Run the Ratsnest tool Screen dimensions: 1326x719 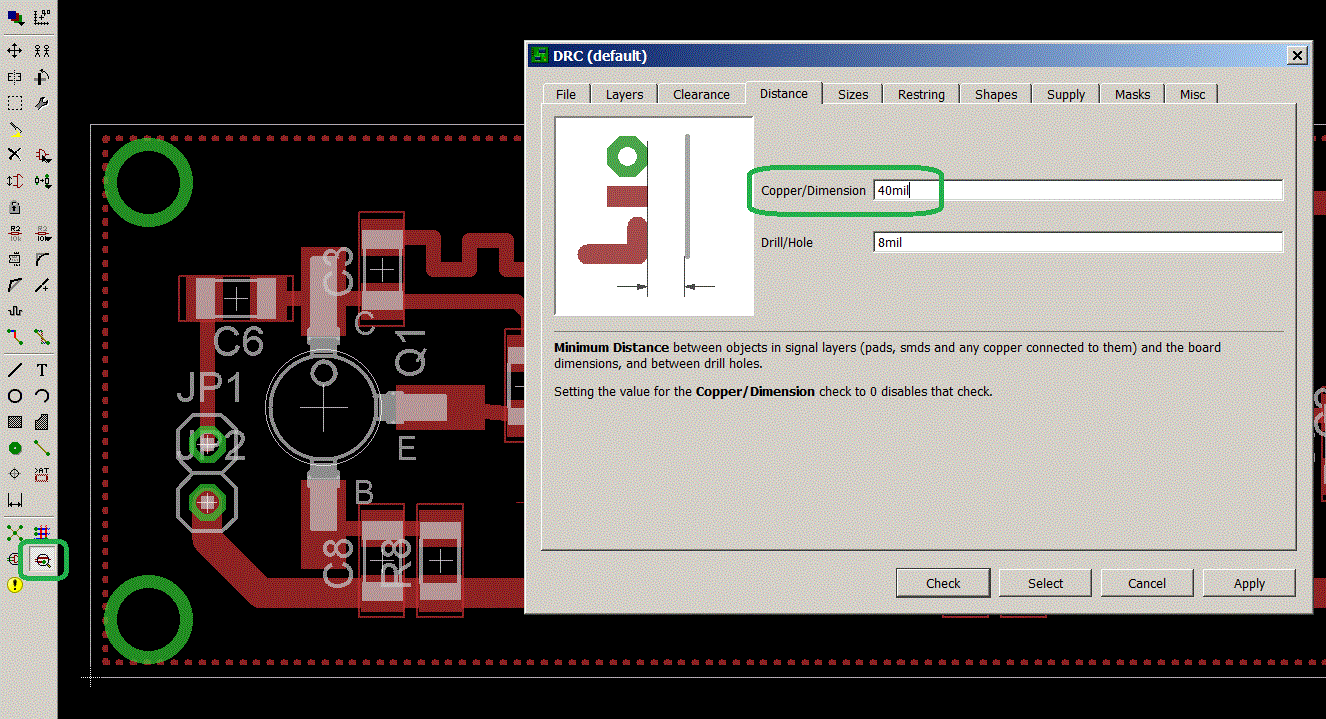[x=15, y=533]
